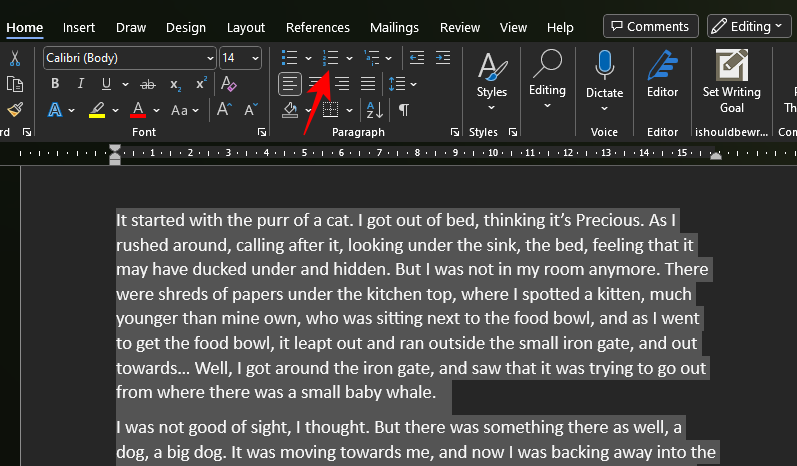Toggle show paragraph marks
The height and width of the screenshot is (466, 797).
click(x=404, y=110)
